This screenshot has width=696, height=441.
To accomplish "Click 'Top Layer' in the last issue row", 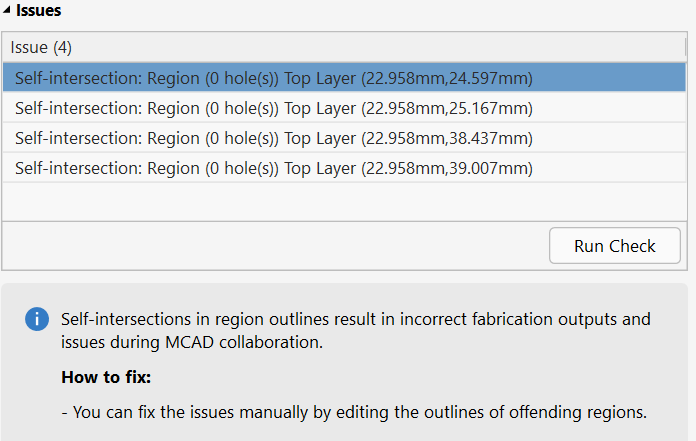I will click(320, 168).
